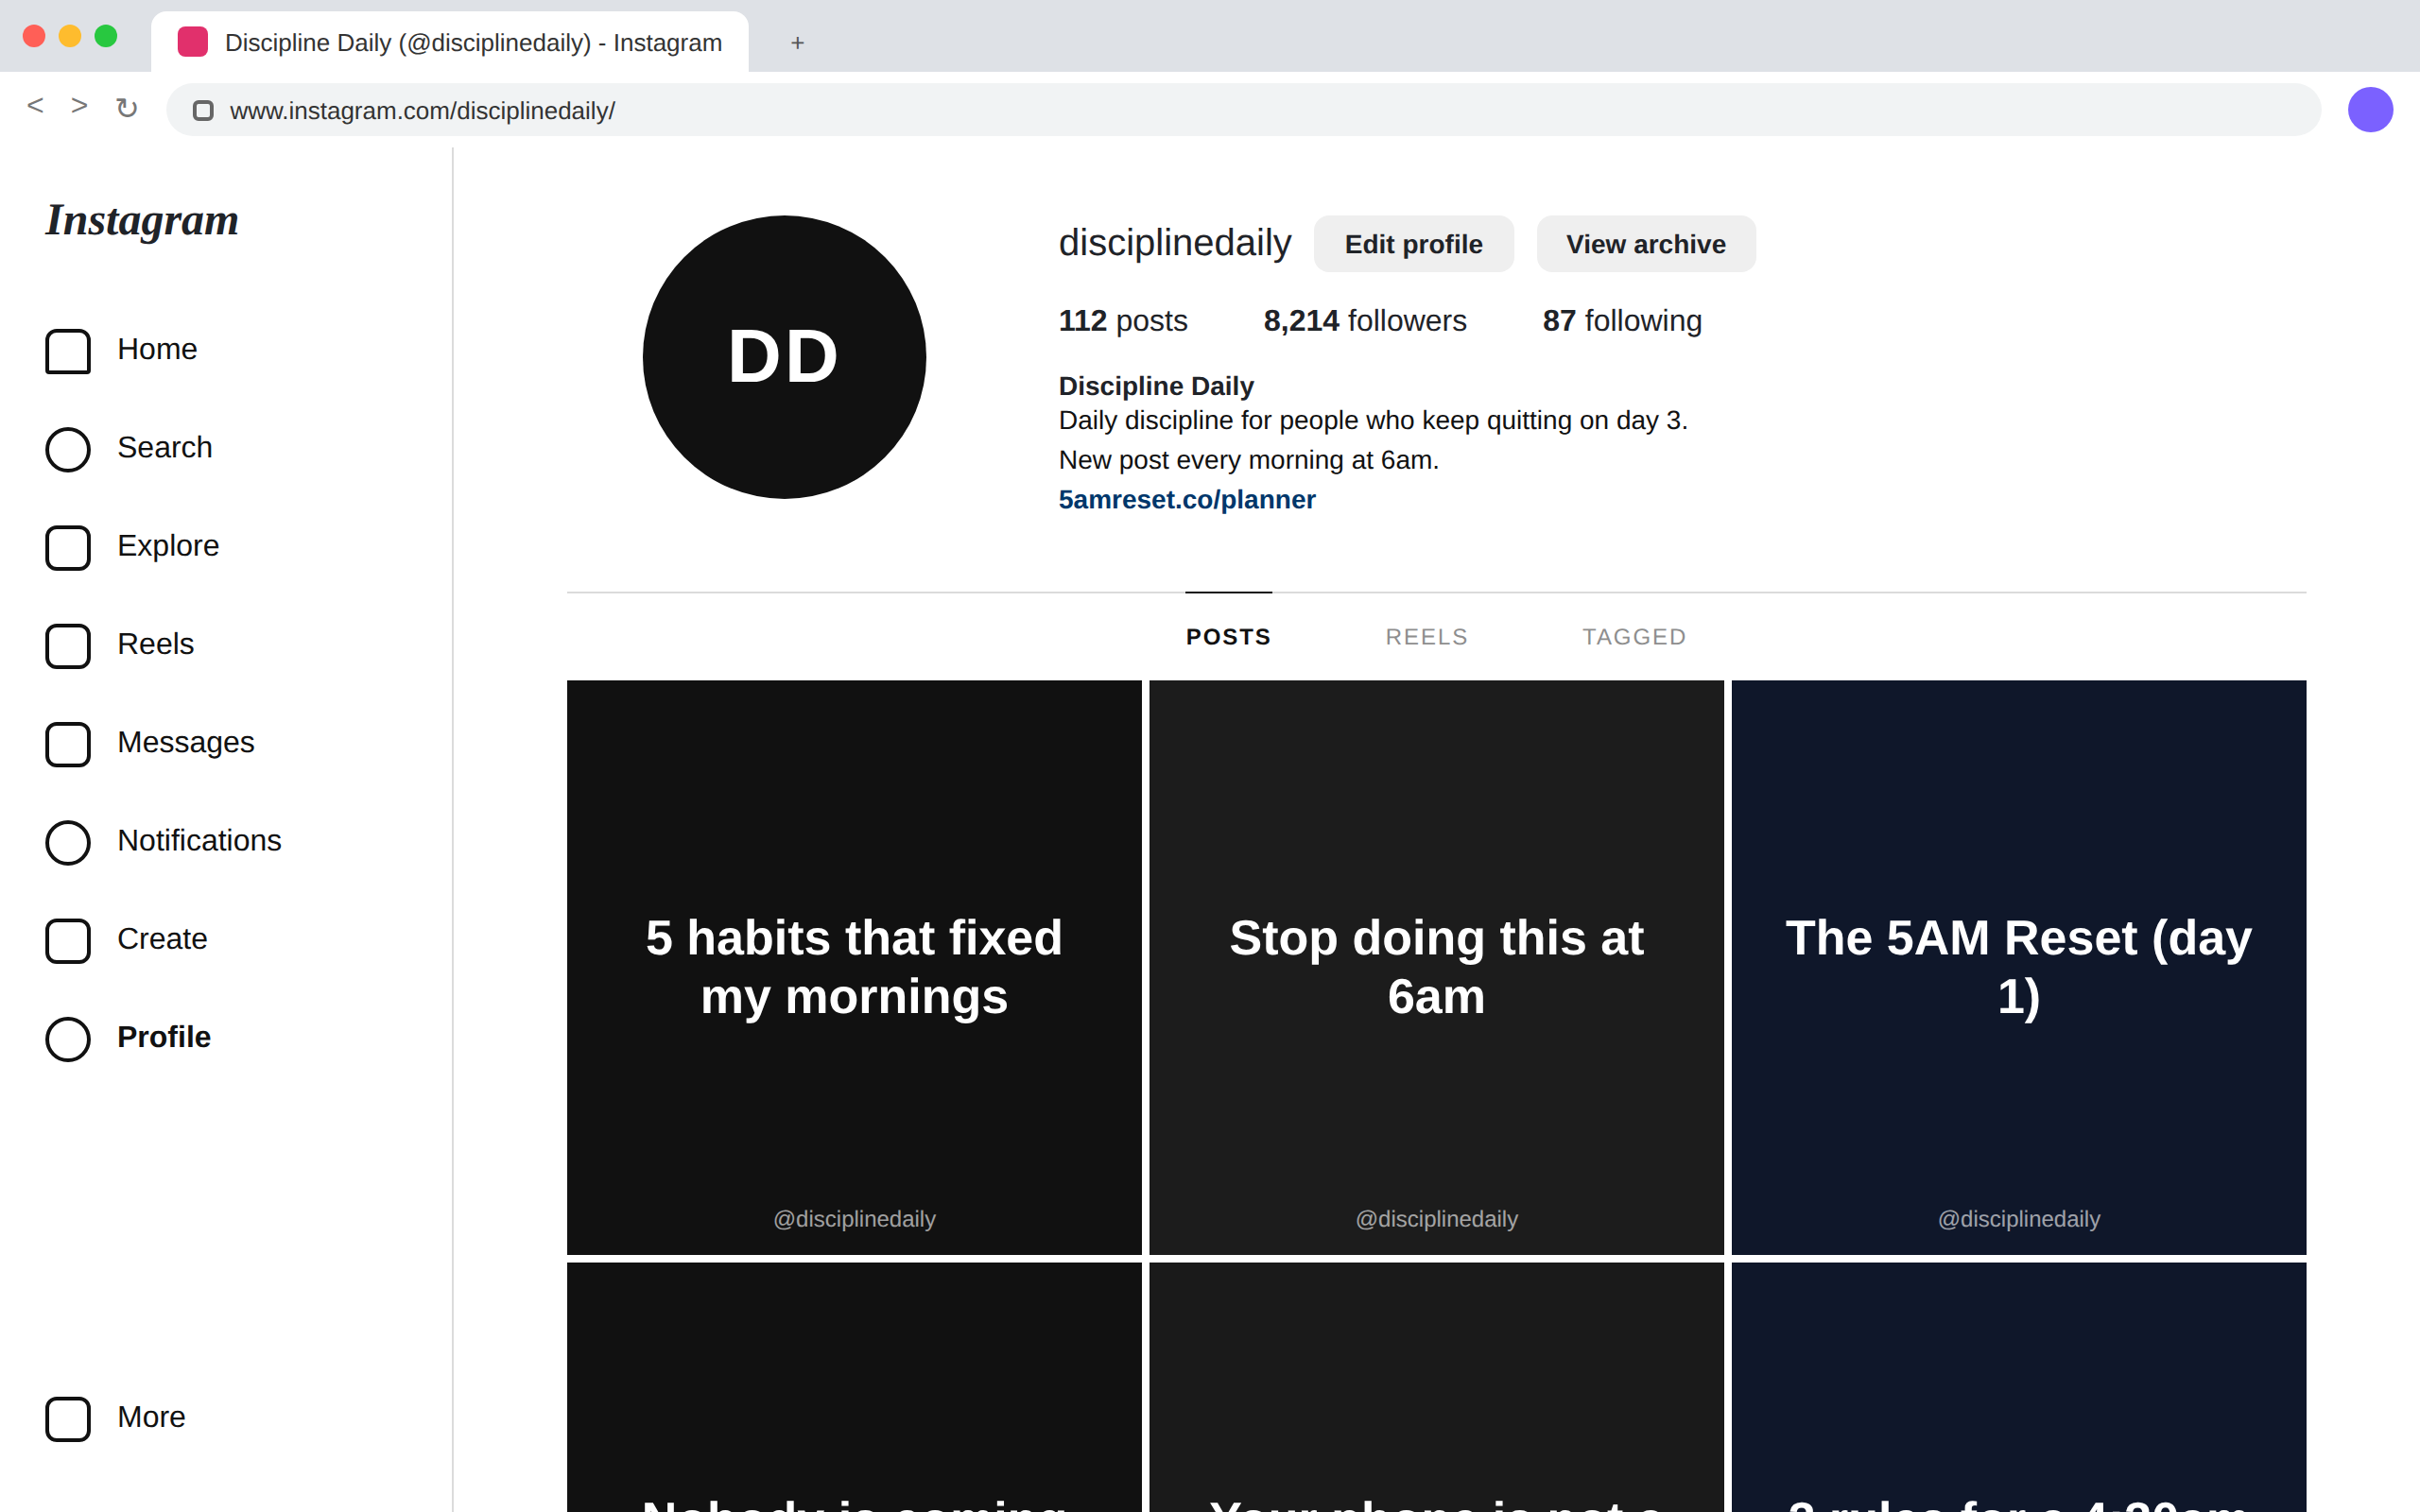Open Search from the sidebar label

[x=165, y=447]
